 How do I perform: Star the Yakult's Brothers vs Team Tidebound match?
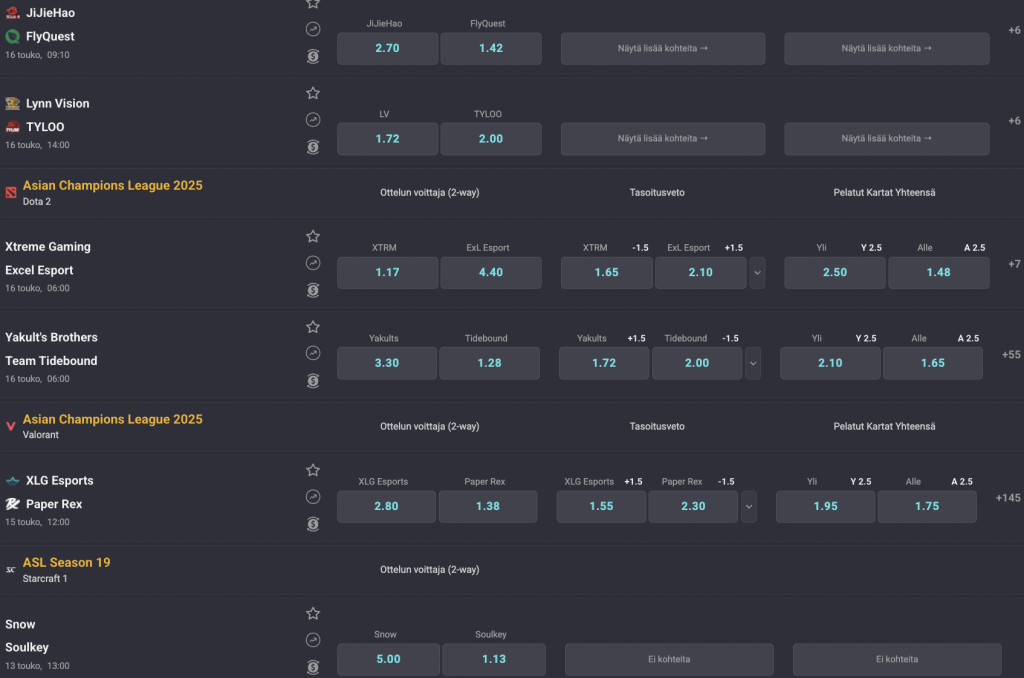coord(313,327)
